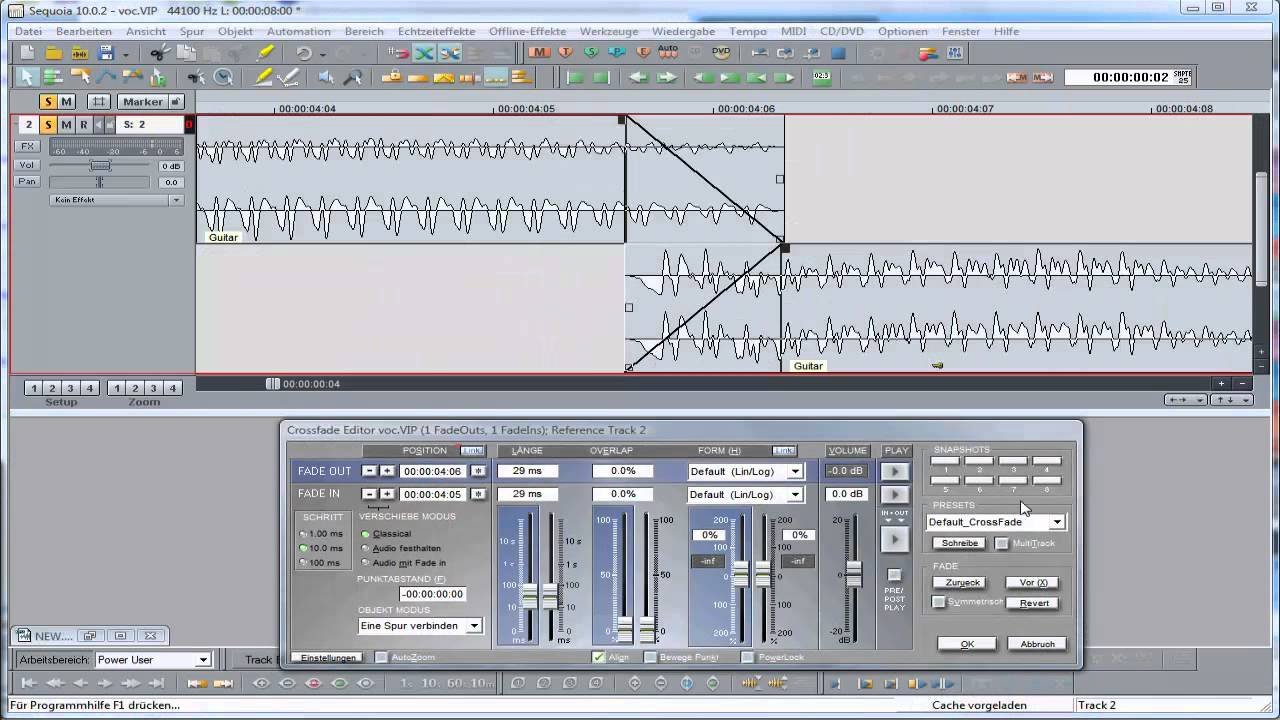The image size is (1280, 720).
Task: Select the magnifier zoom tool
Action: click(x=354, y=75)
